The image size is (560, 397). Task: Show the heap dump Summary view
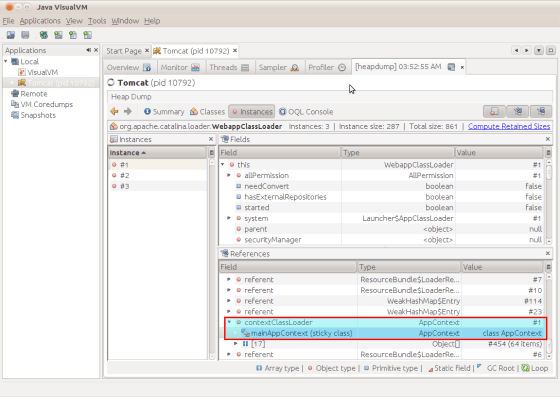(164, 112)
